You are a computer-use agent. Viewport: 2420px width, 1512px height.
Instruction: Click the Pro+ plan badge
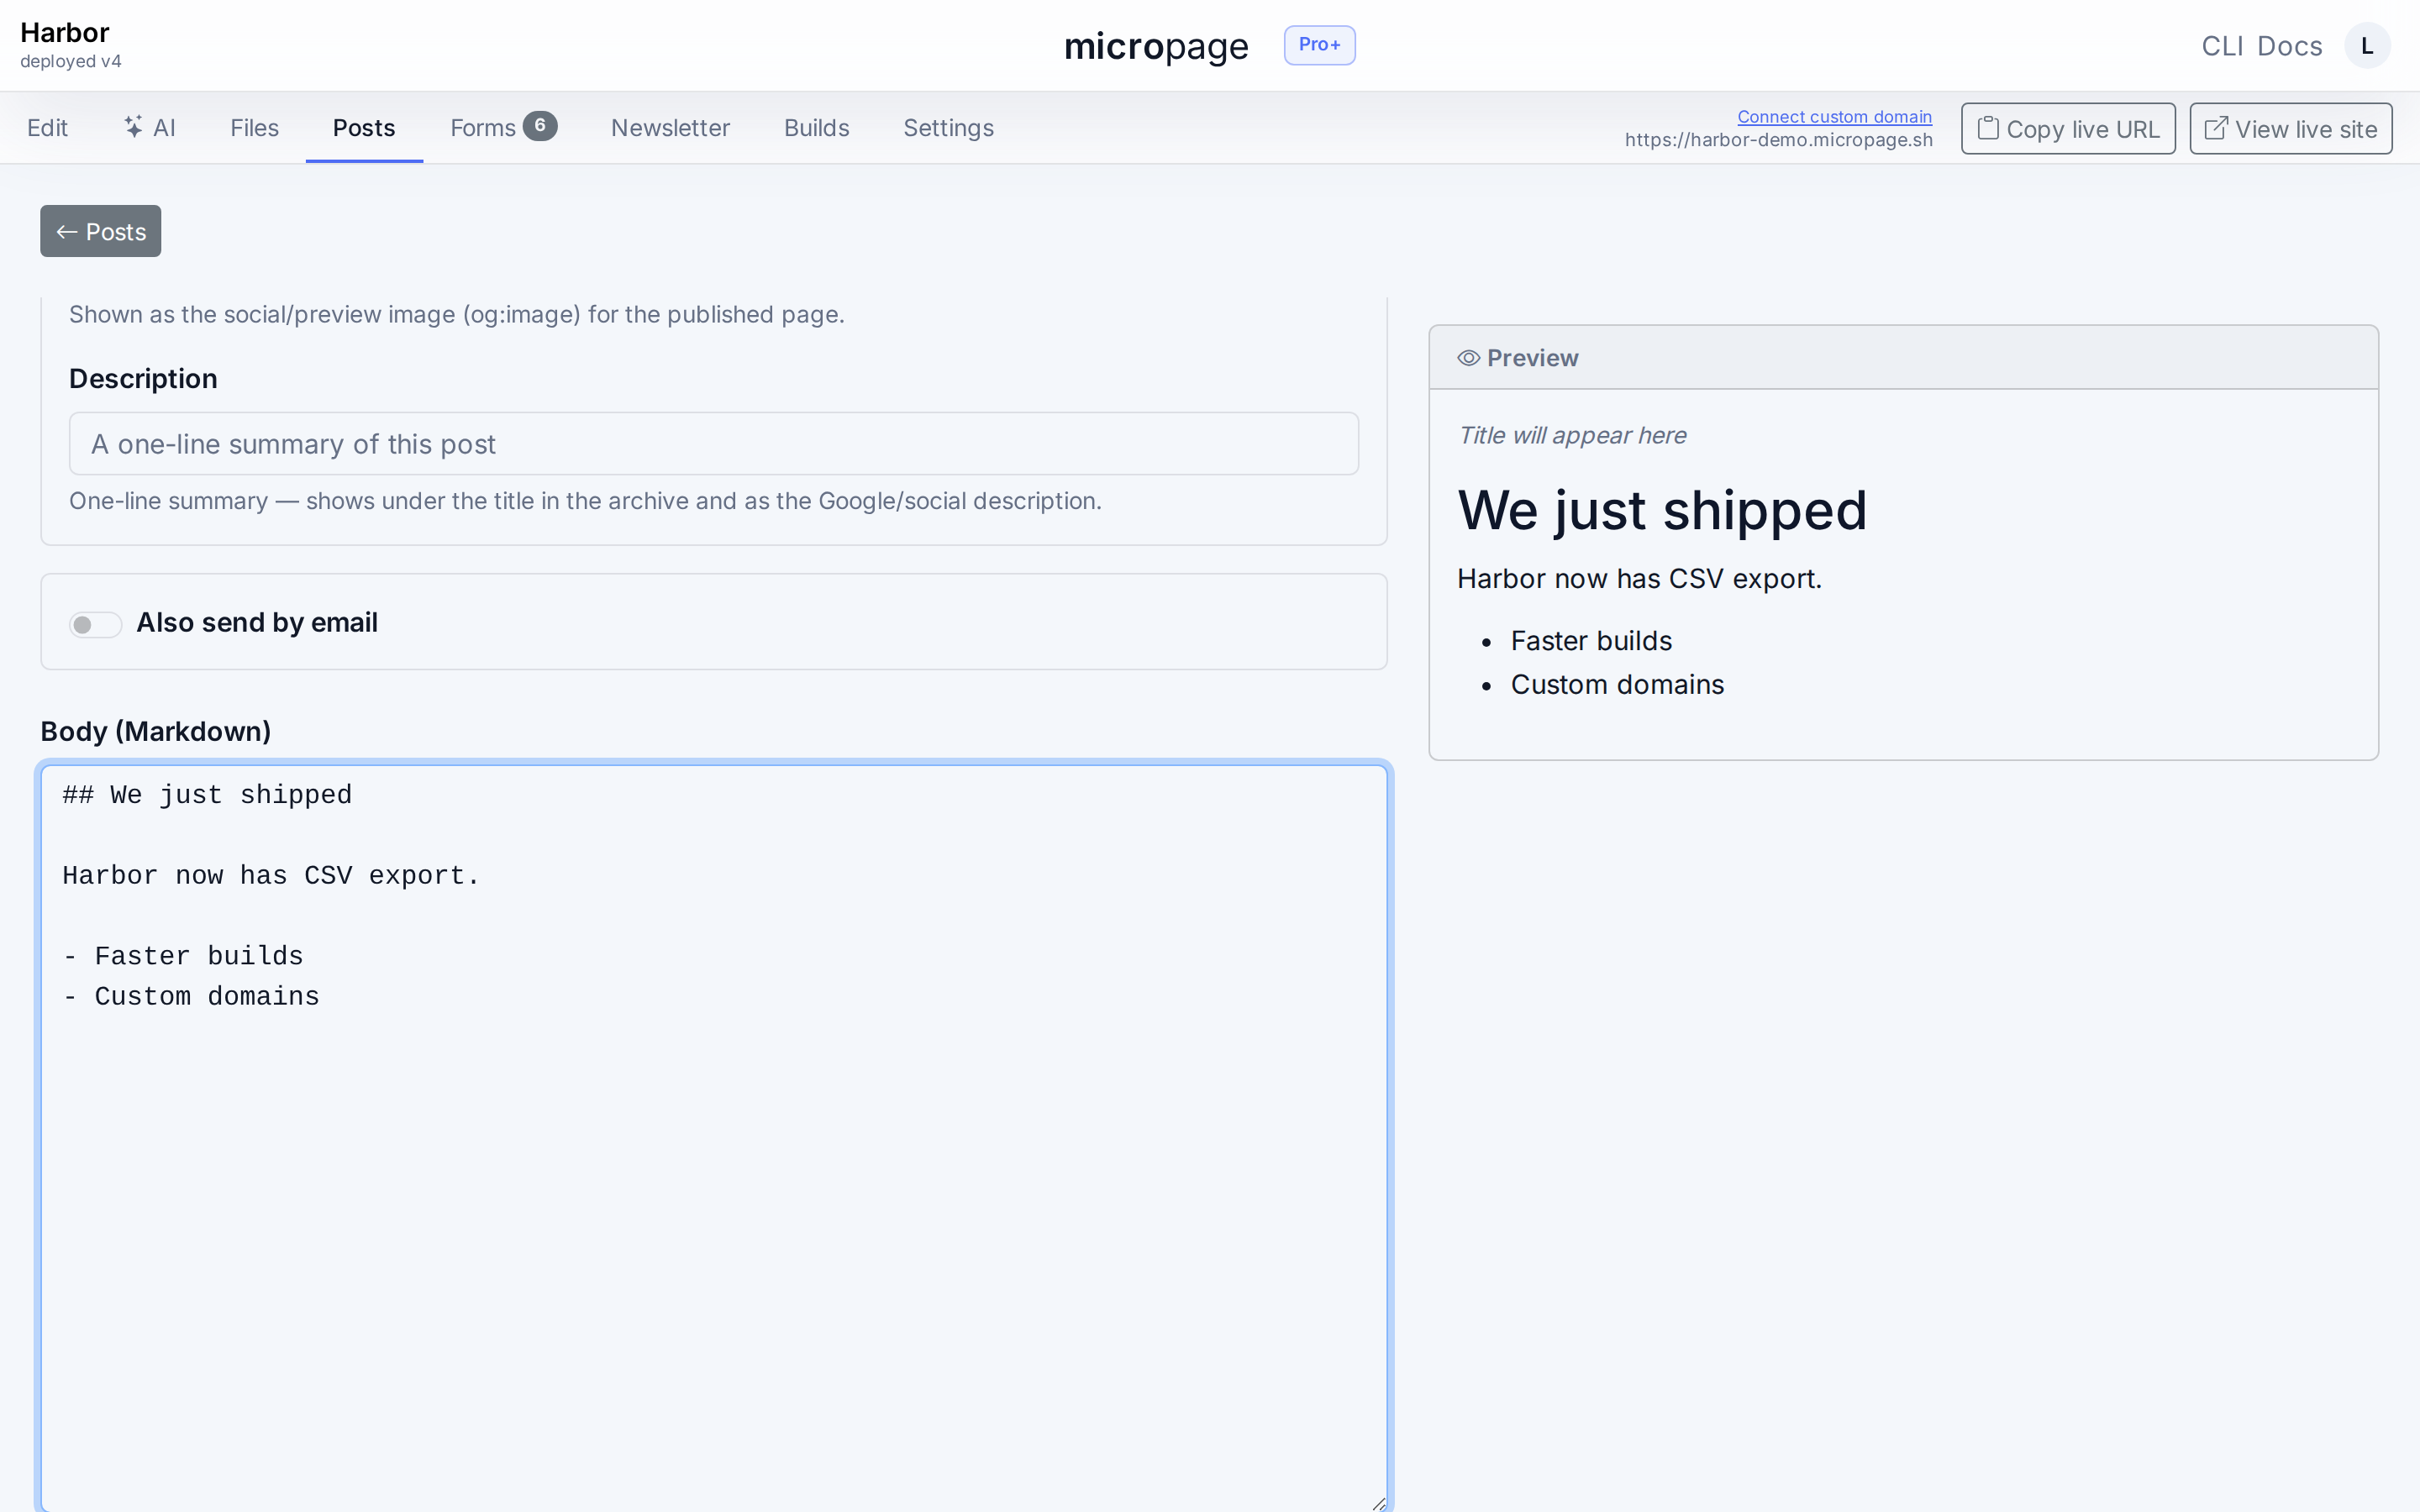[x=1319, y=45]
